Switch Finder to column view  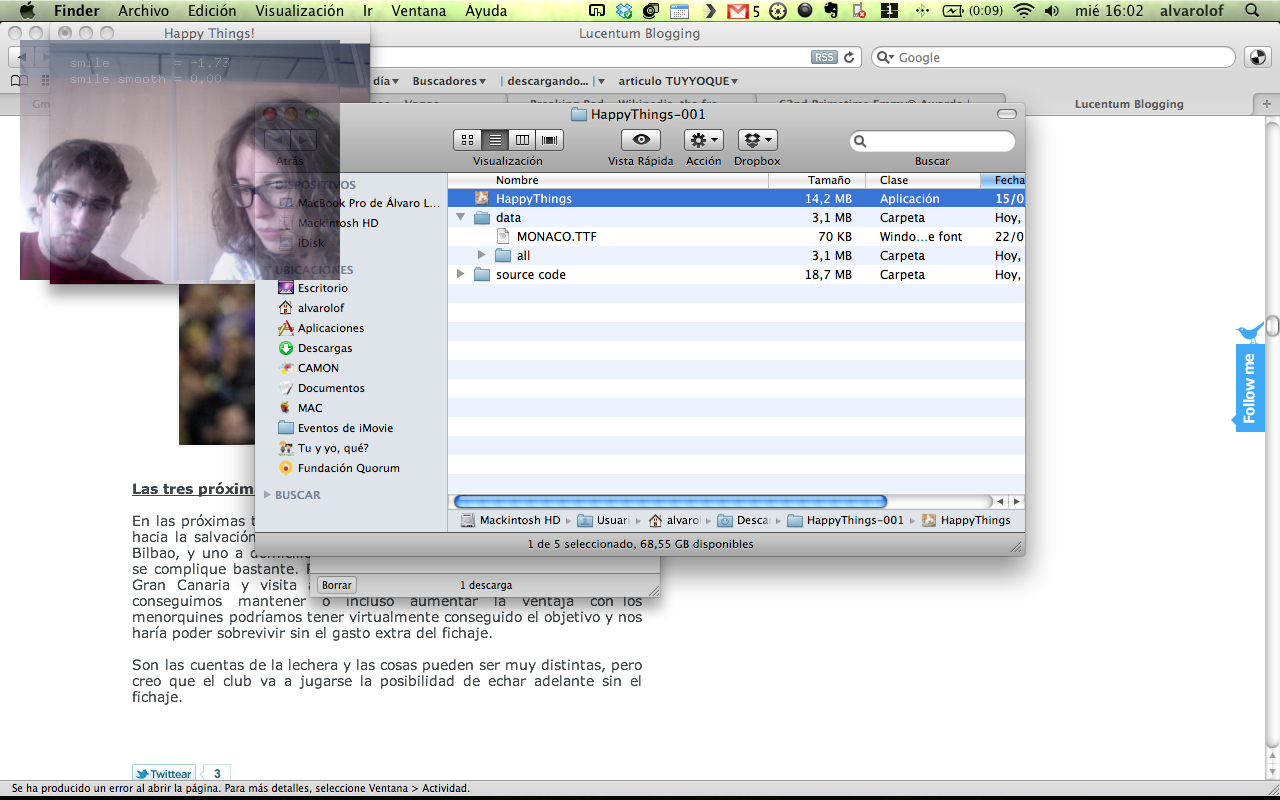(x=522, y=140)
